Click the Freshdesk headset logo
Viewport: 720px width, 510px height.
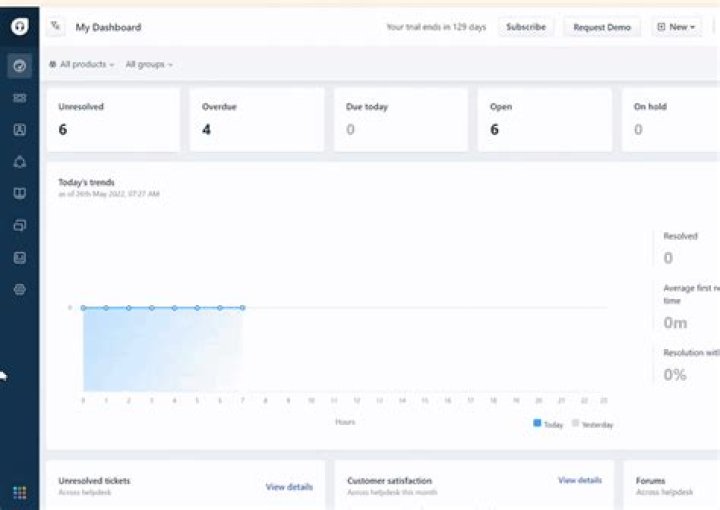click(x=19, y=26)
